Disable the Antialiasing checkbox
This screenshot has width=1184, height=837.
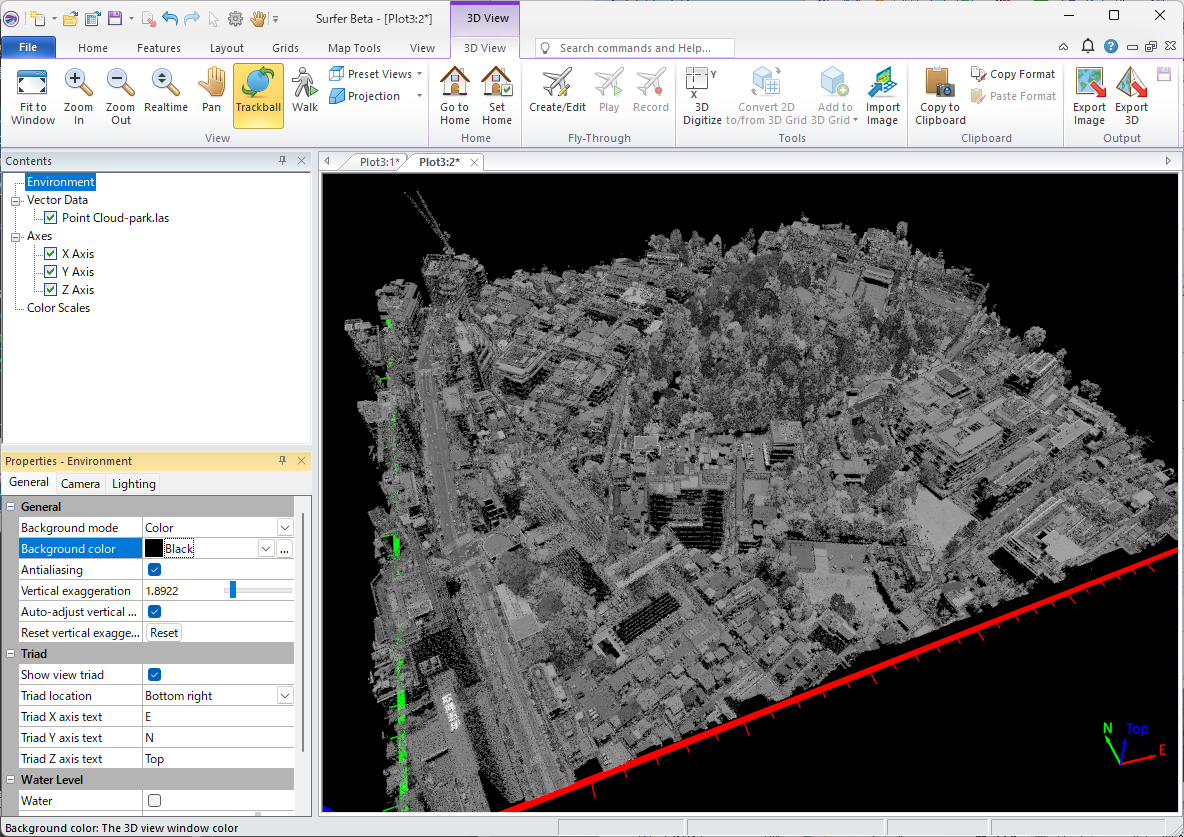(155, 570)
